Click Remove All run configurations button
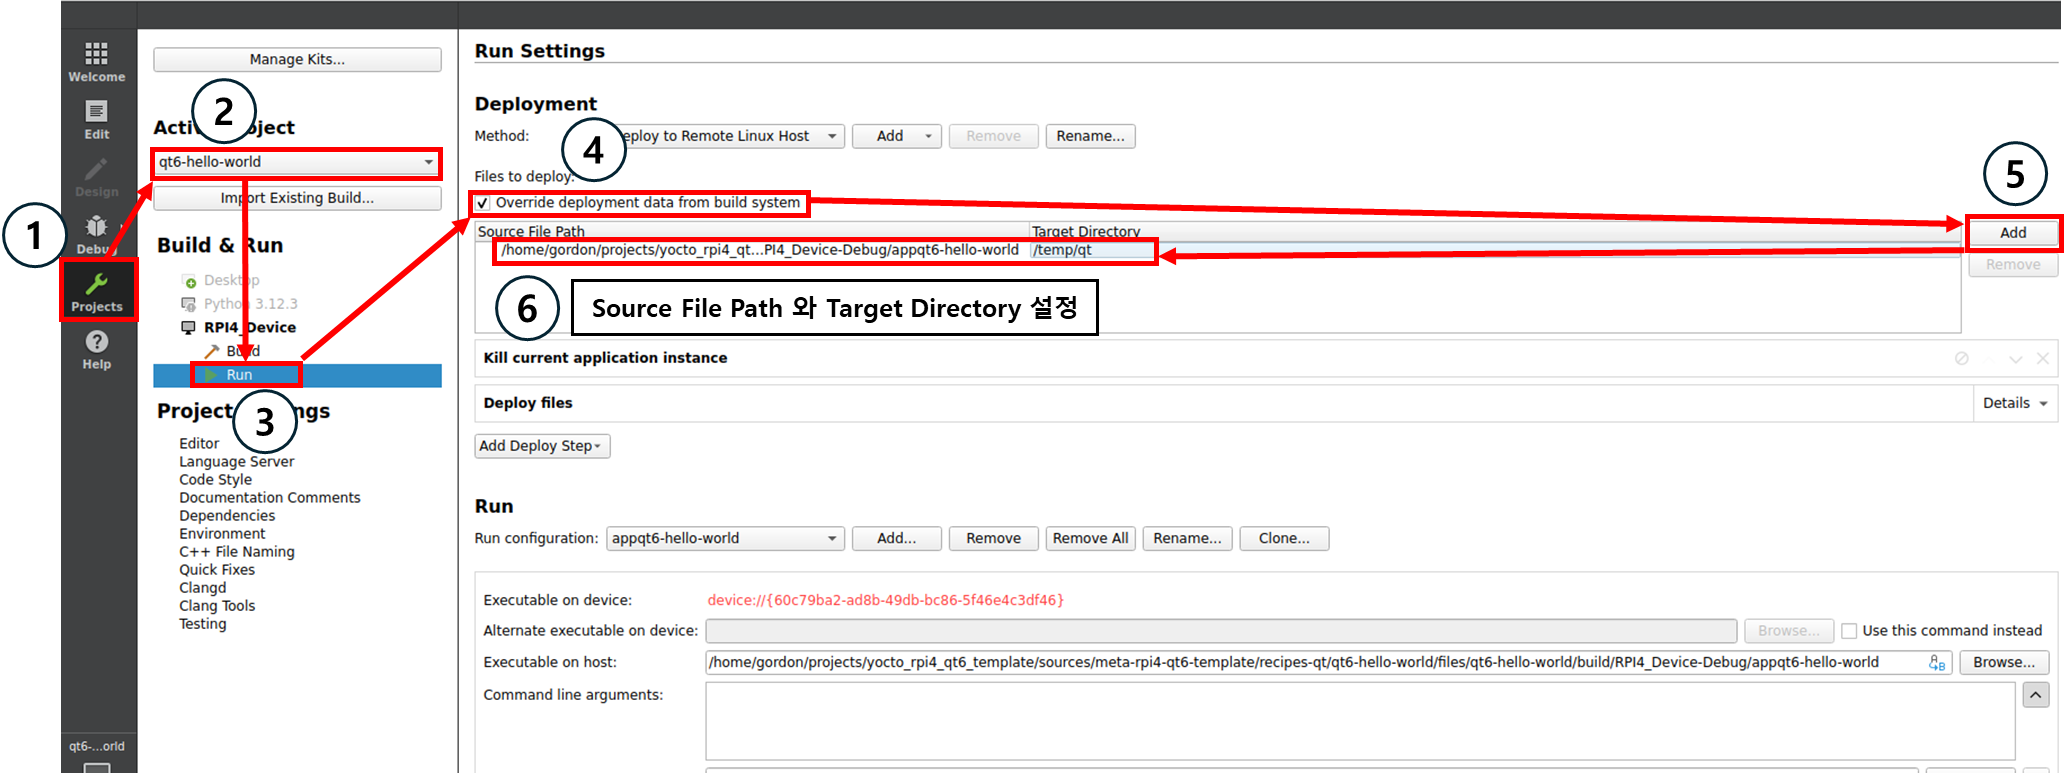 (1090, 538)
